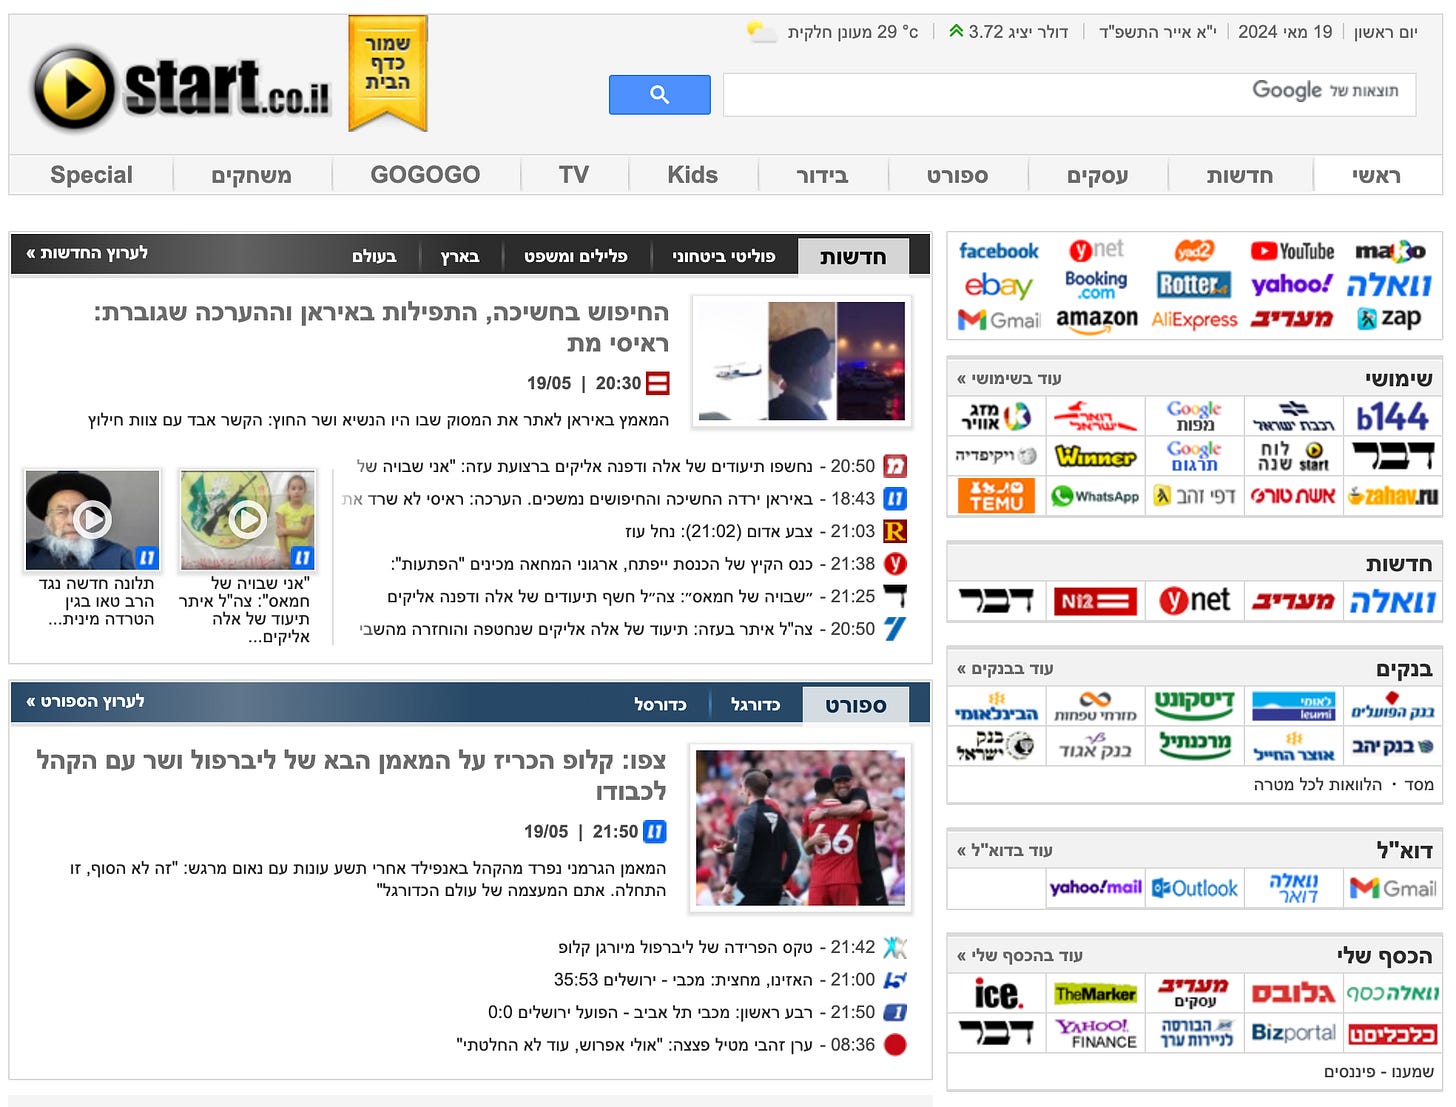Viewport: 1456px width, 1107px height.
Task: Click the yellow 'שמור כדף הבית' ribbon
Action: coord(388,73)
